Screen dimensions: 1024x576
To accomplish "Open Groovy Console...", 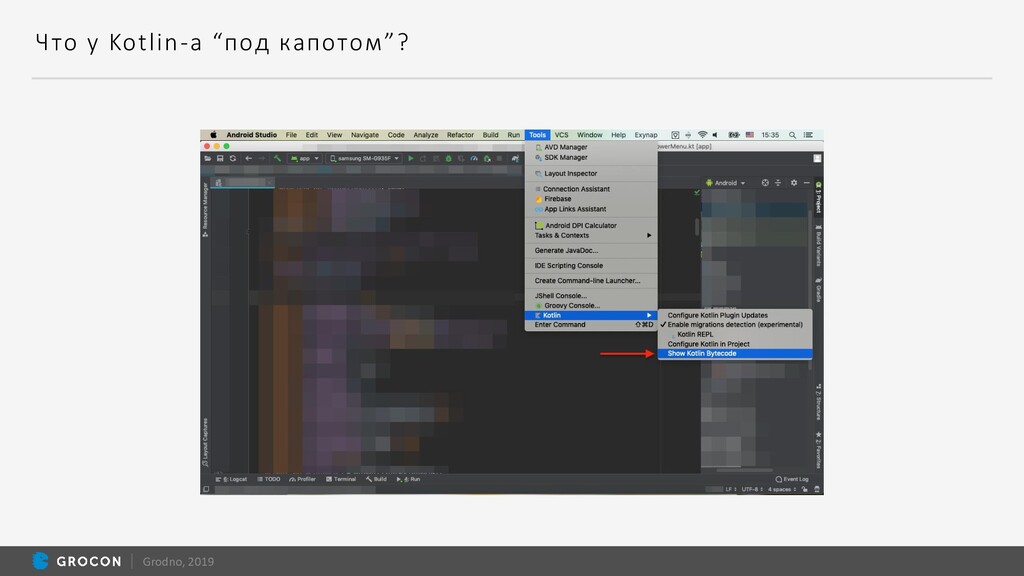I will 591,306.
